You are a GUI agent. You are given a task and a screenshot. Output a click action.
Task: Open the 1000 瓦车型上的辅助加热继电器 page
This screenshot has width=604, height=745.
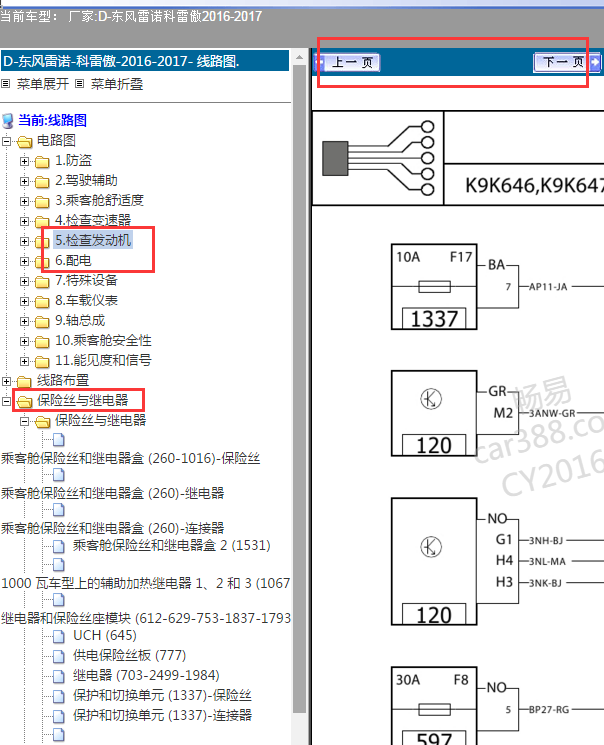pyautogui.click(x=145, y=583)
